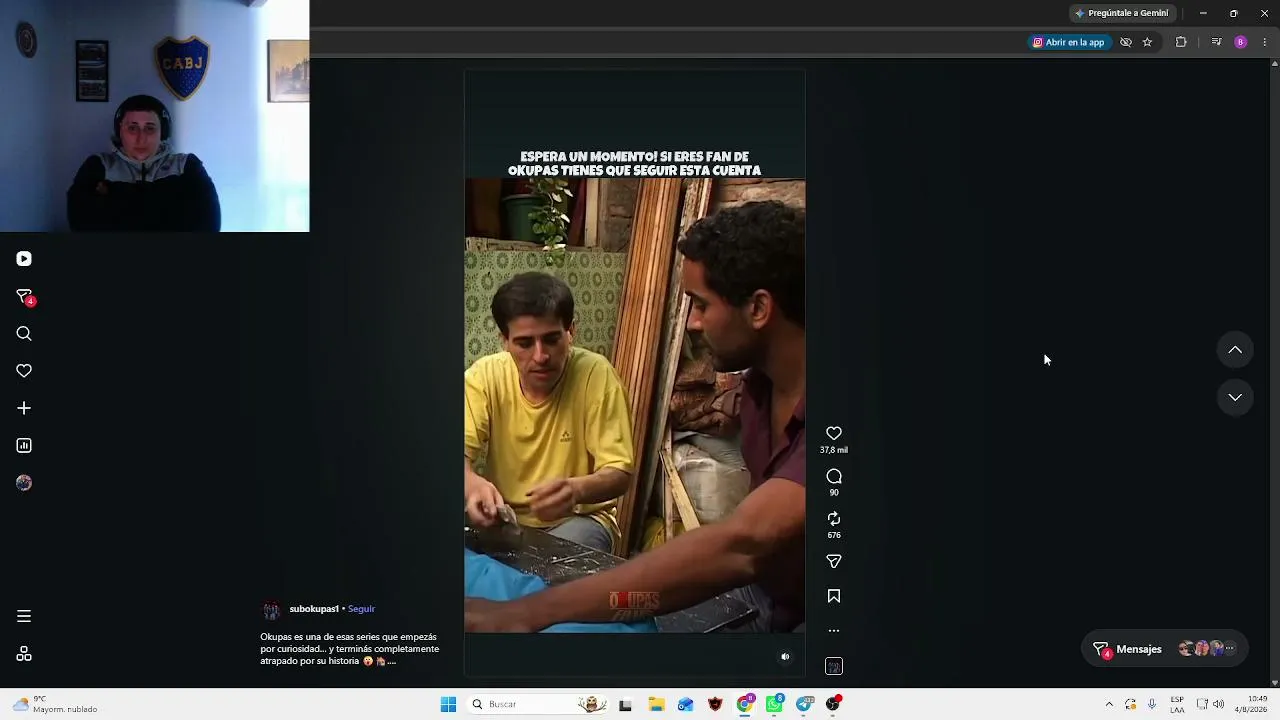The width and height of the screenshot is (1280, 720).
Task: Open notifications heart in the sidebar
Action: click(24, 371)
